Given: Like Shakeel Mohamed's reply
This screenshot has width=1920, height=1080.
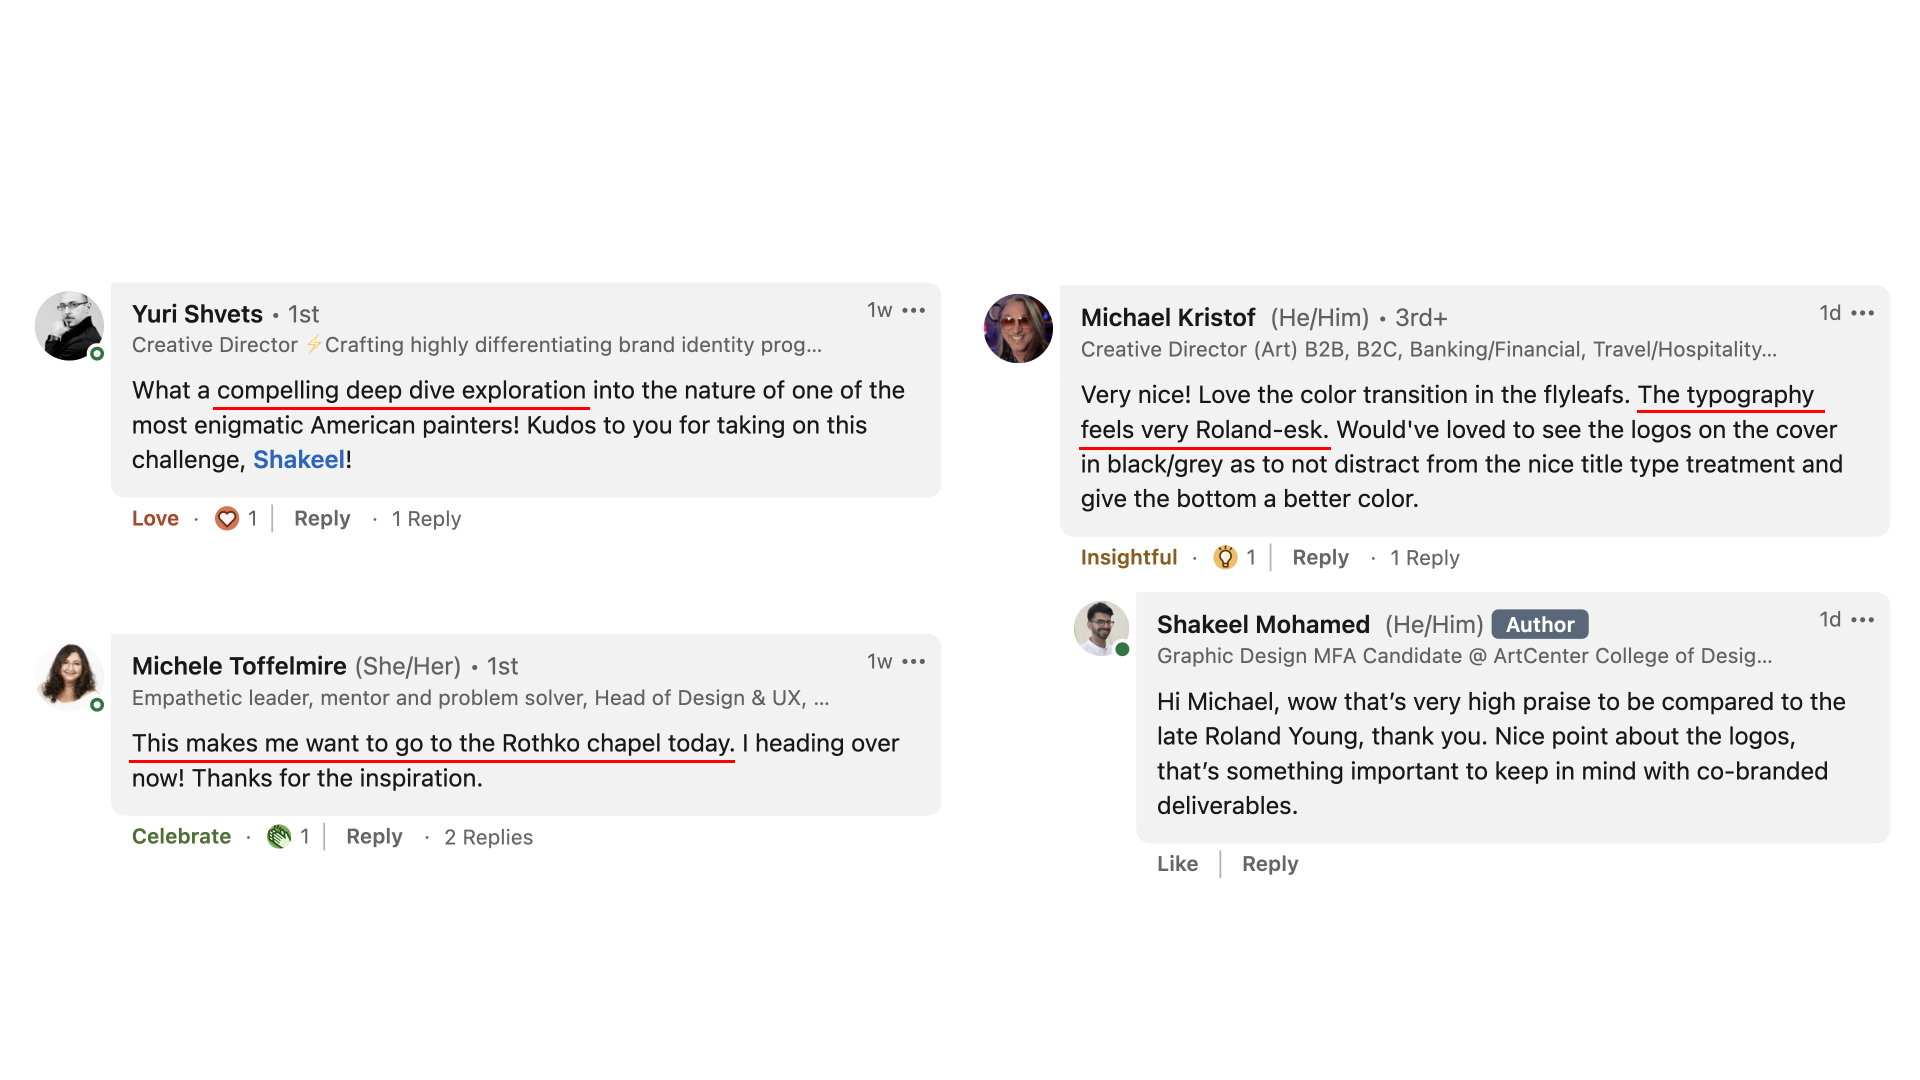Looking at the screenshot, I should click(x=1177, y=864).
